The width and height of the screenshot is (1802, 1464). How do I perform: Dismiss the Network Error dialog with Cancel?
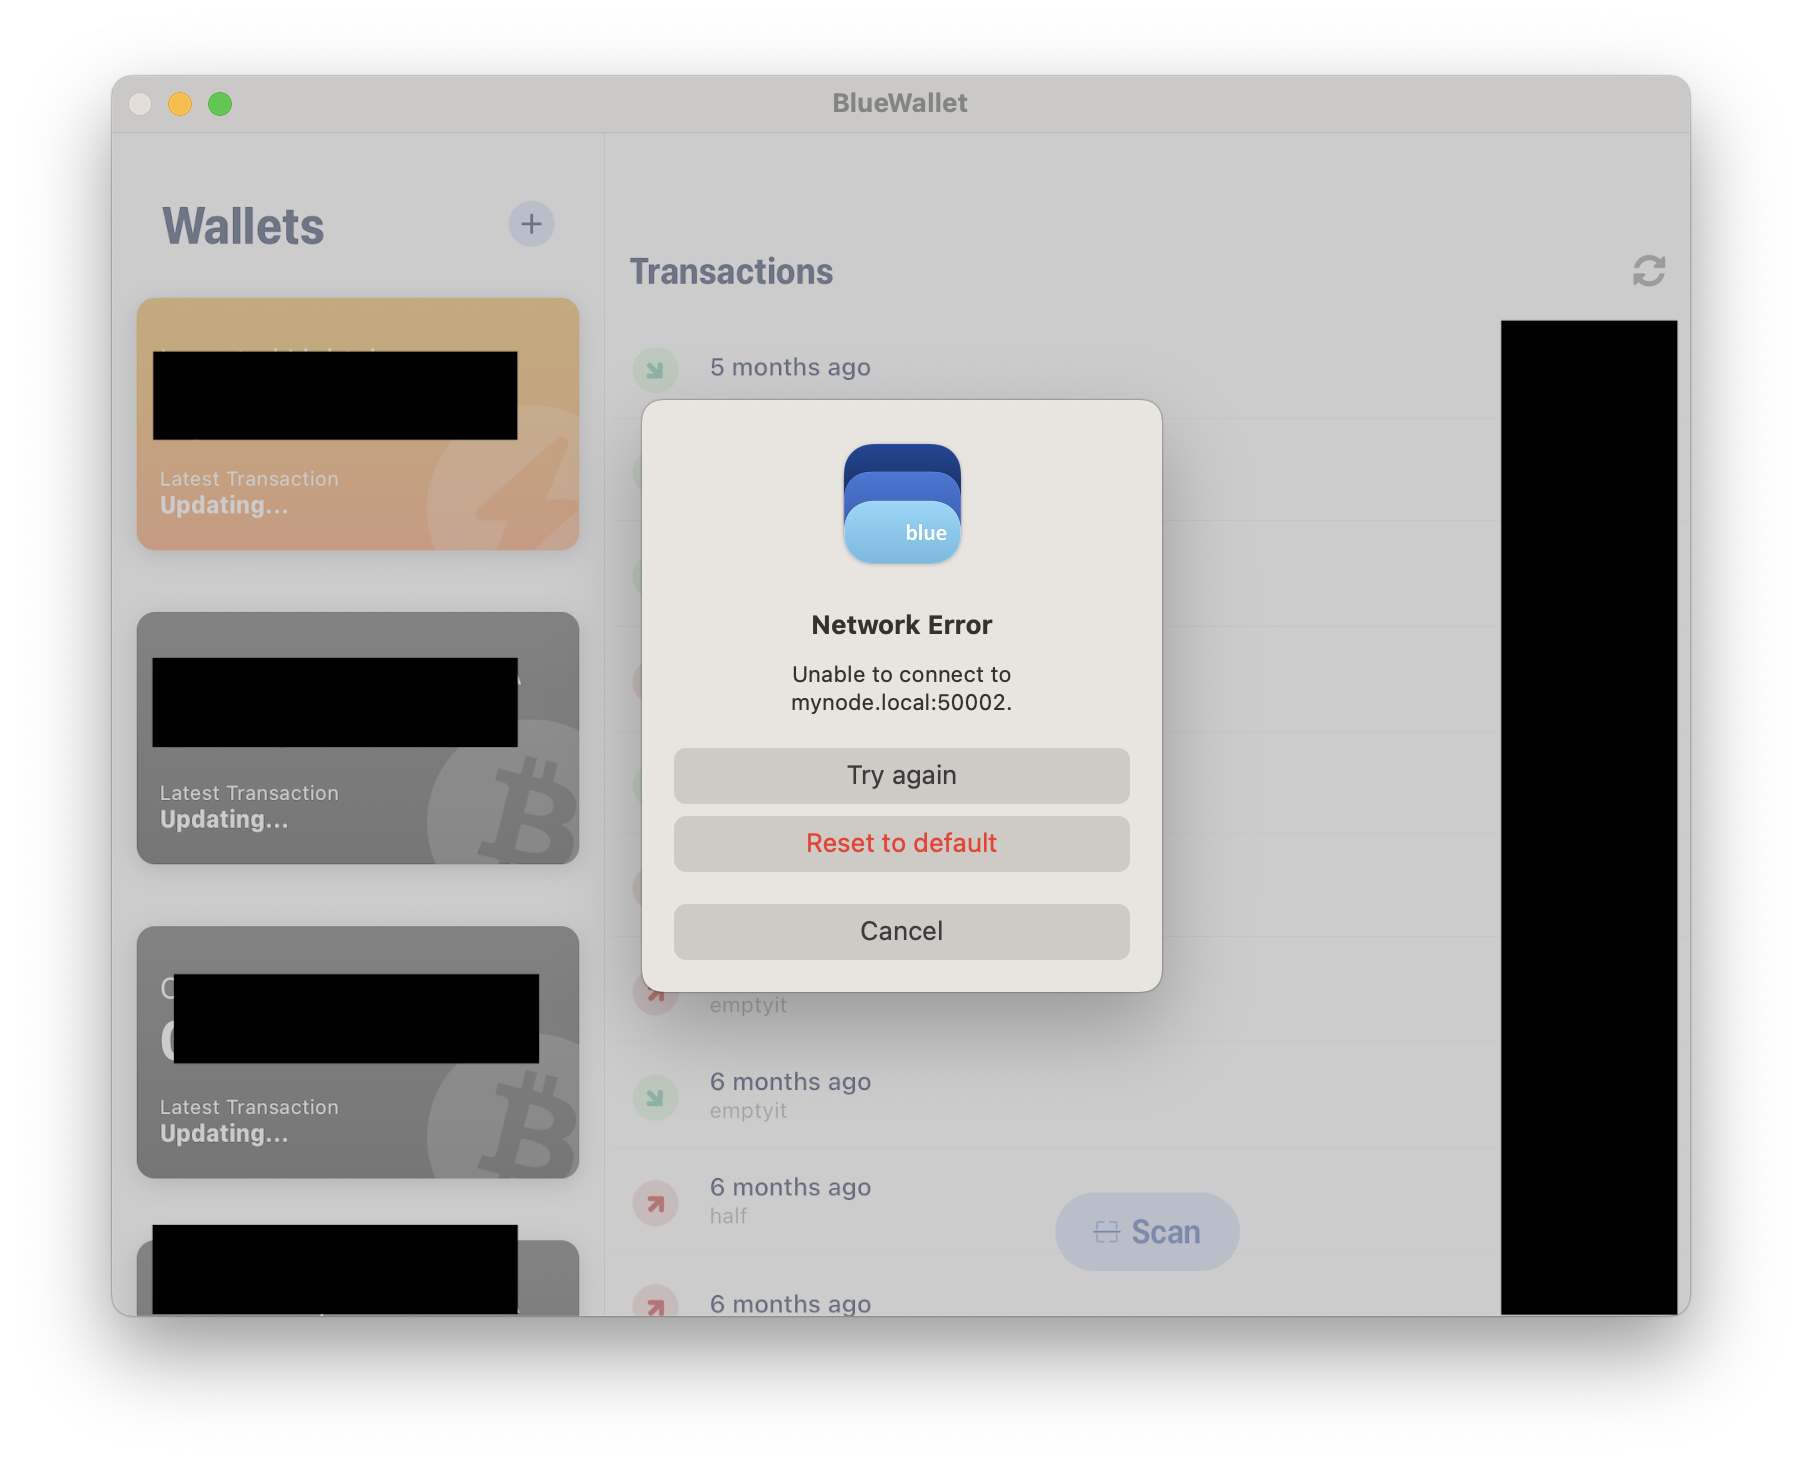[x=901, y=931]
